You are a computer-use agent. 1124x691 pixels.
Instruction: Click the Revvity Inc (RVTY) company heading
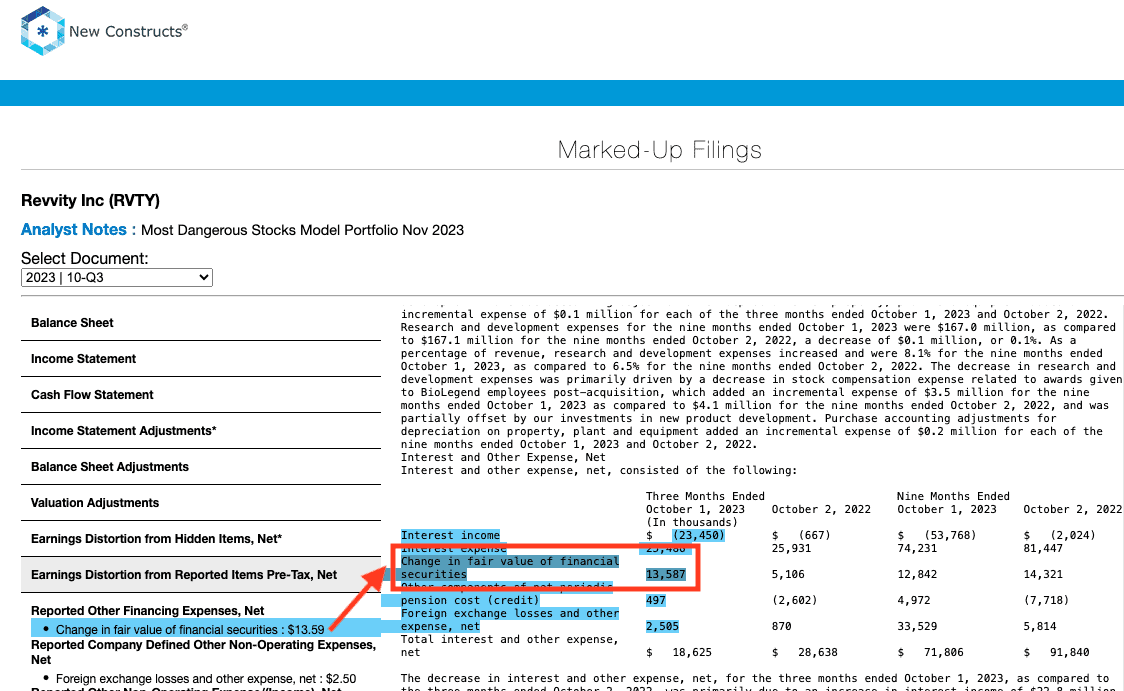click(x=90, y=200)
